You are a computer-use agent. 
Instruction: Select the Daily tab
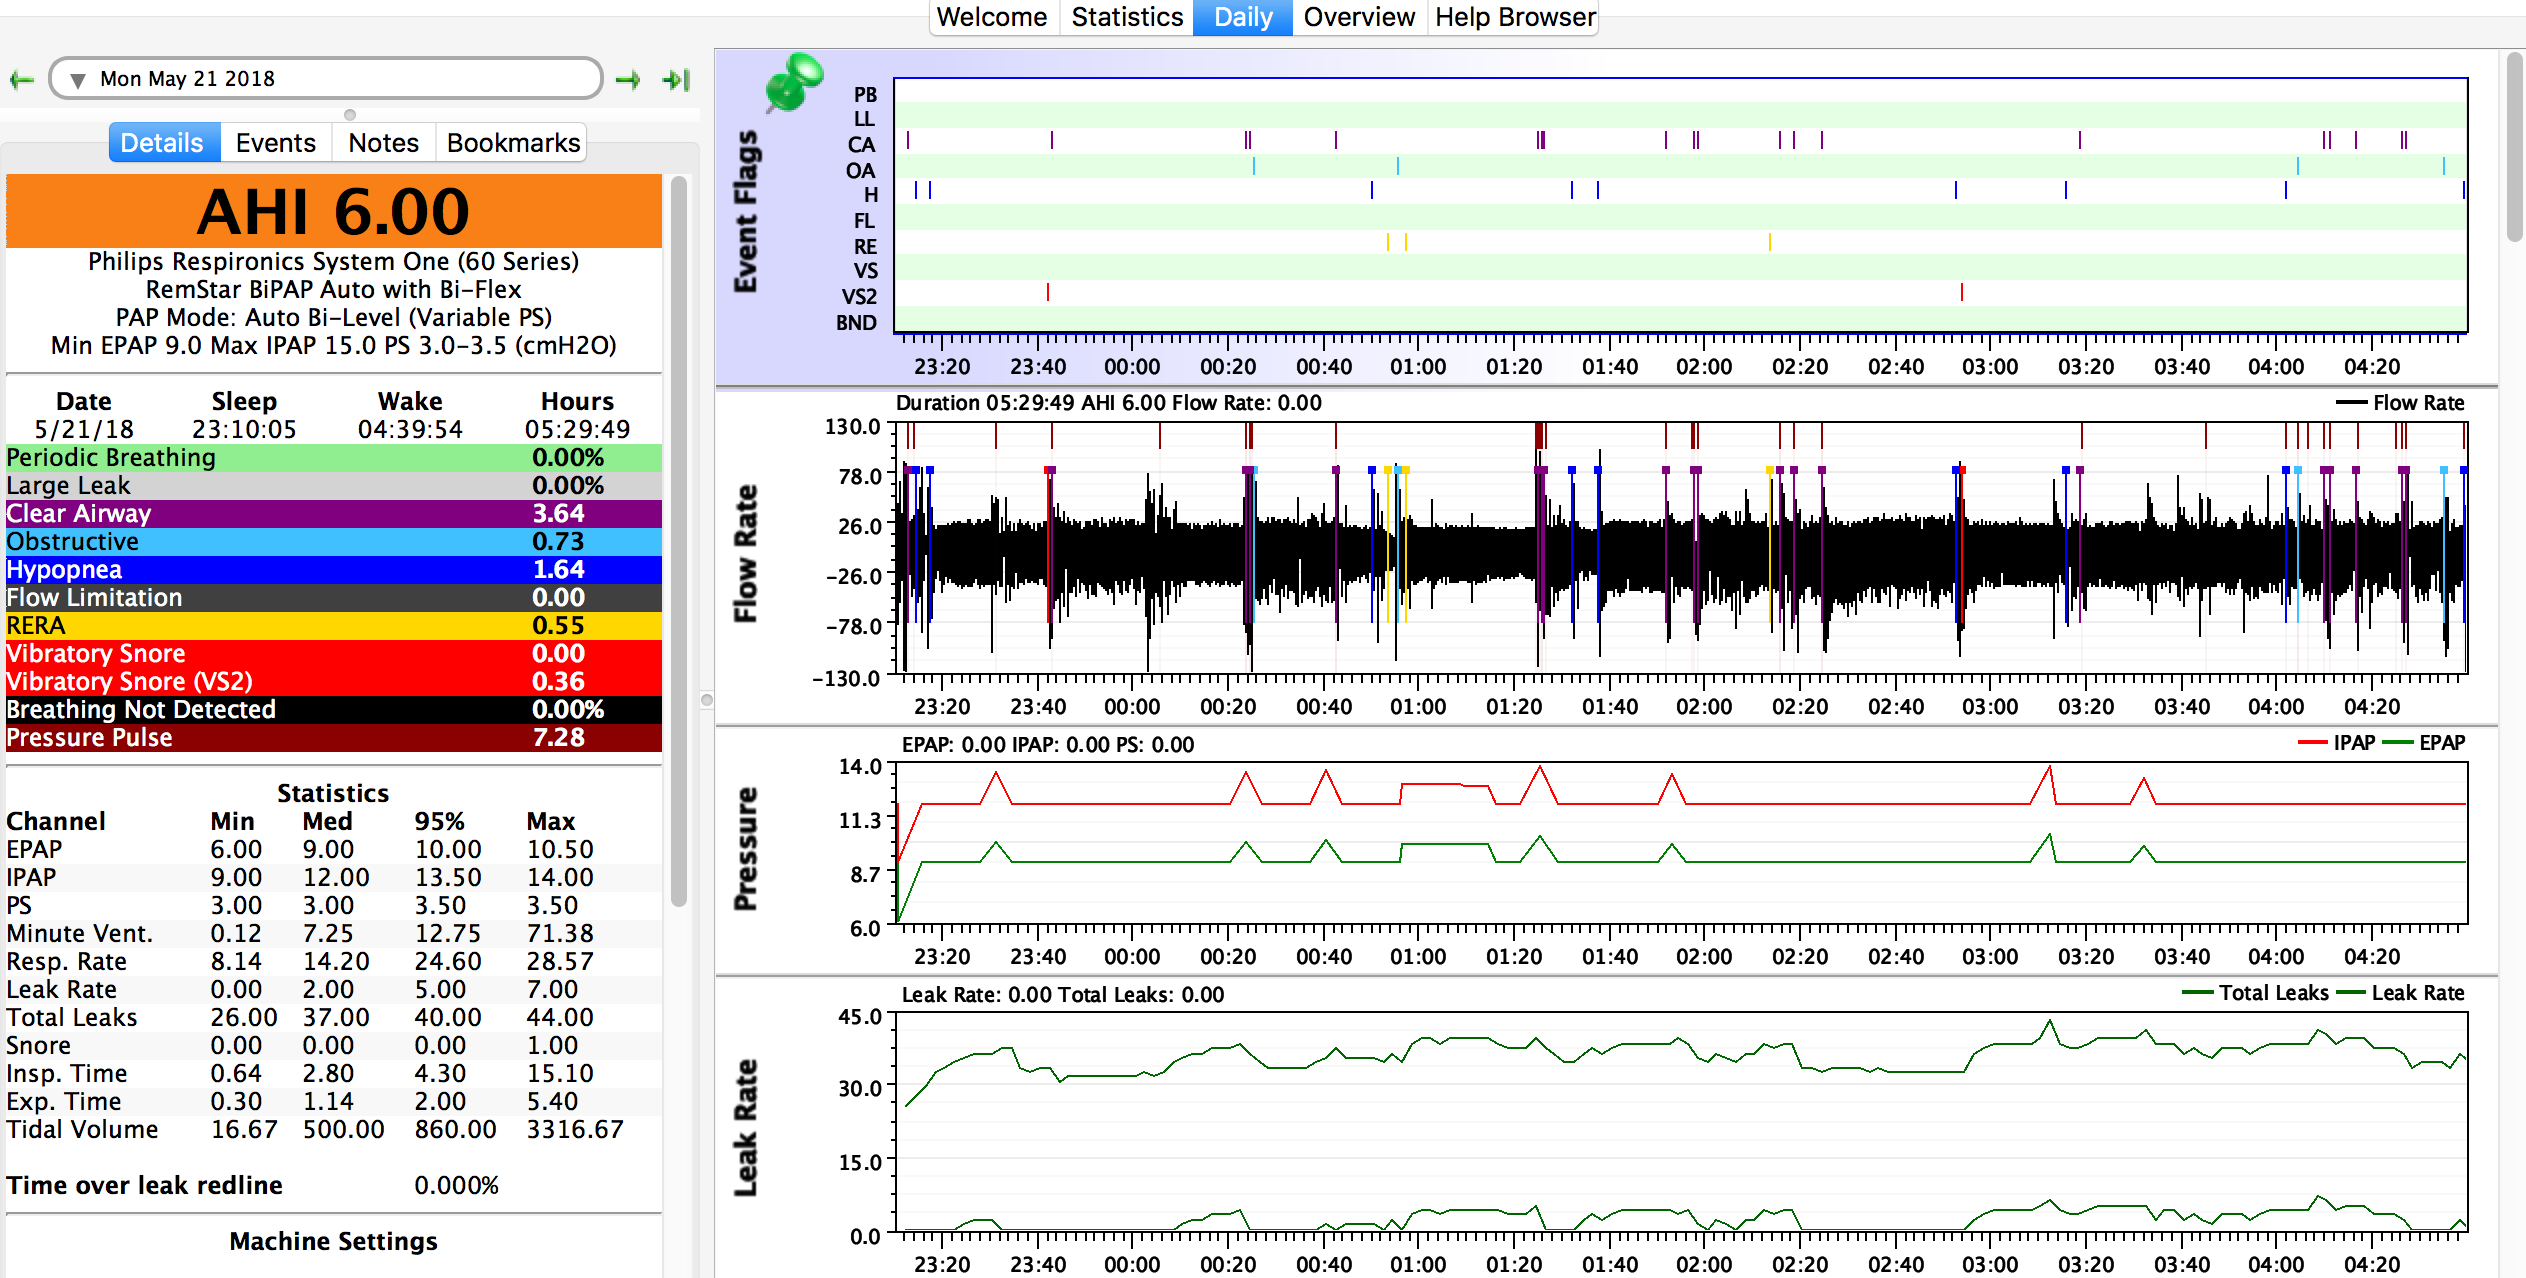1243,17
